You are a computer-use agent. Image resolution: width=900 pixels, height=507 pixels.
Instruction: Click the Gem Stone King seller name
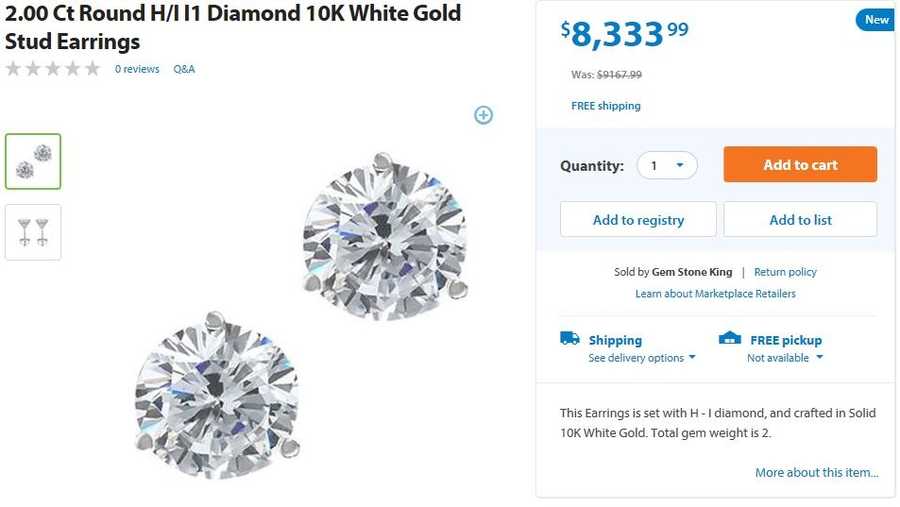point(692,272)
